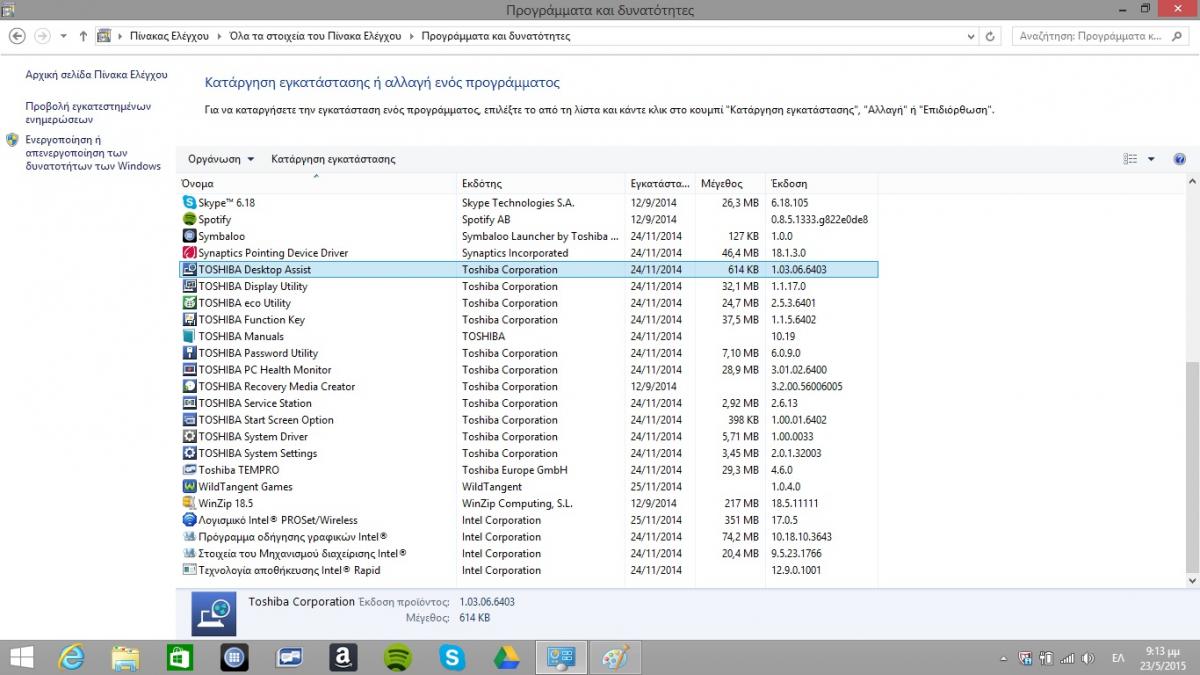
Task: Click the Synaptics Pointing Device Driver icon
Action: pos(190,253)
